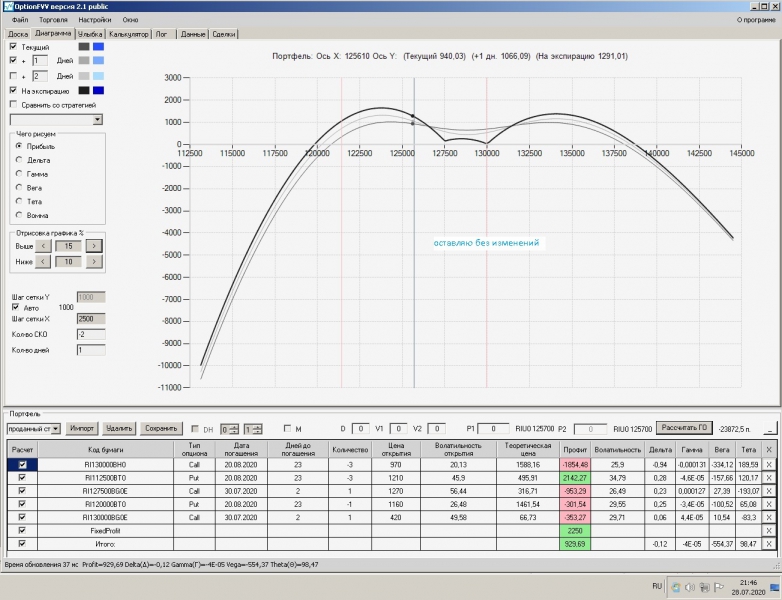This screenshot has width=782, height=600.
Task: Expand the 'проданный ст' portfolio dropdown
Action: coord(56,429)
